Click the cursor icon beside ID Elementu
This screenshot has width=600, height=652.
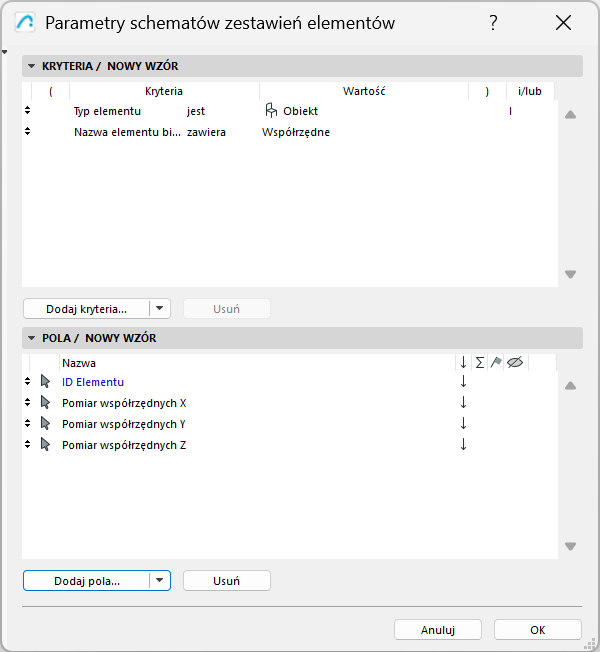[x=45, y=381]
